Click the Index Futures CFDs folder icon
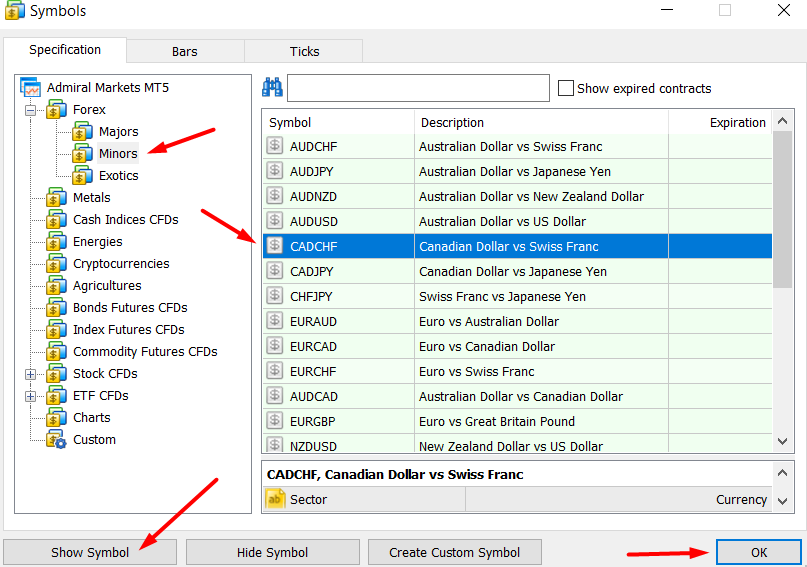807x567 pixels. [x=56, y=330]
